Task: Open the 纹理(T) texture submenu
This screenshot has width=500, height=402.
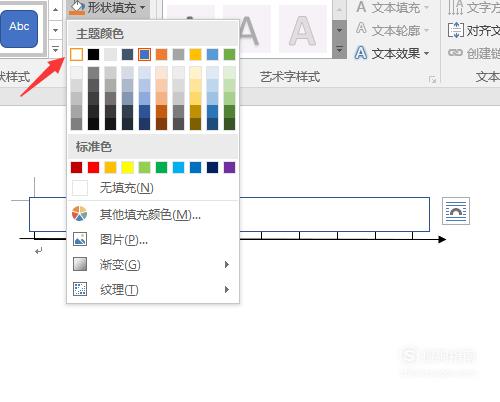Action: (153, 289)
